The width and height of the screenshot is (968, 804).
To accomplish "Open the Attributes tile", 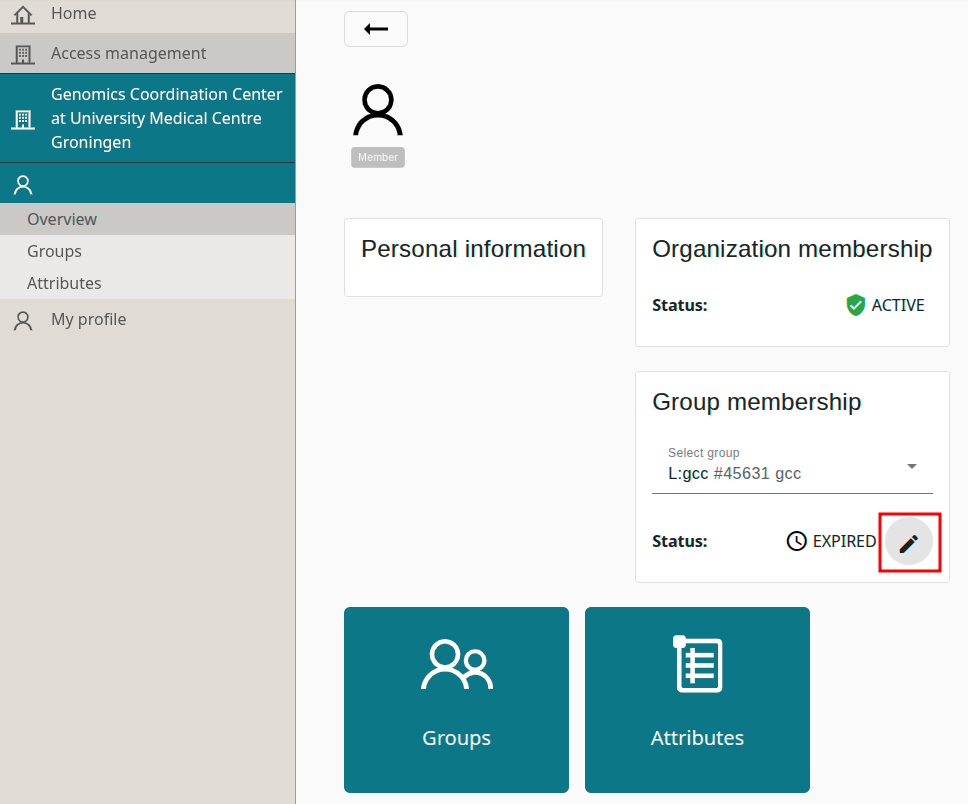I will [x=697, y=699].
